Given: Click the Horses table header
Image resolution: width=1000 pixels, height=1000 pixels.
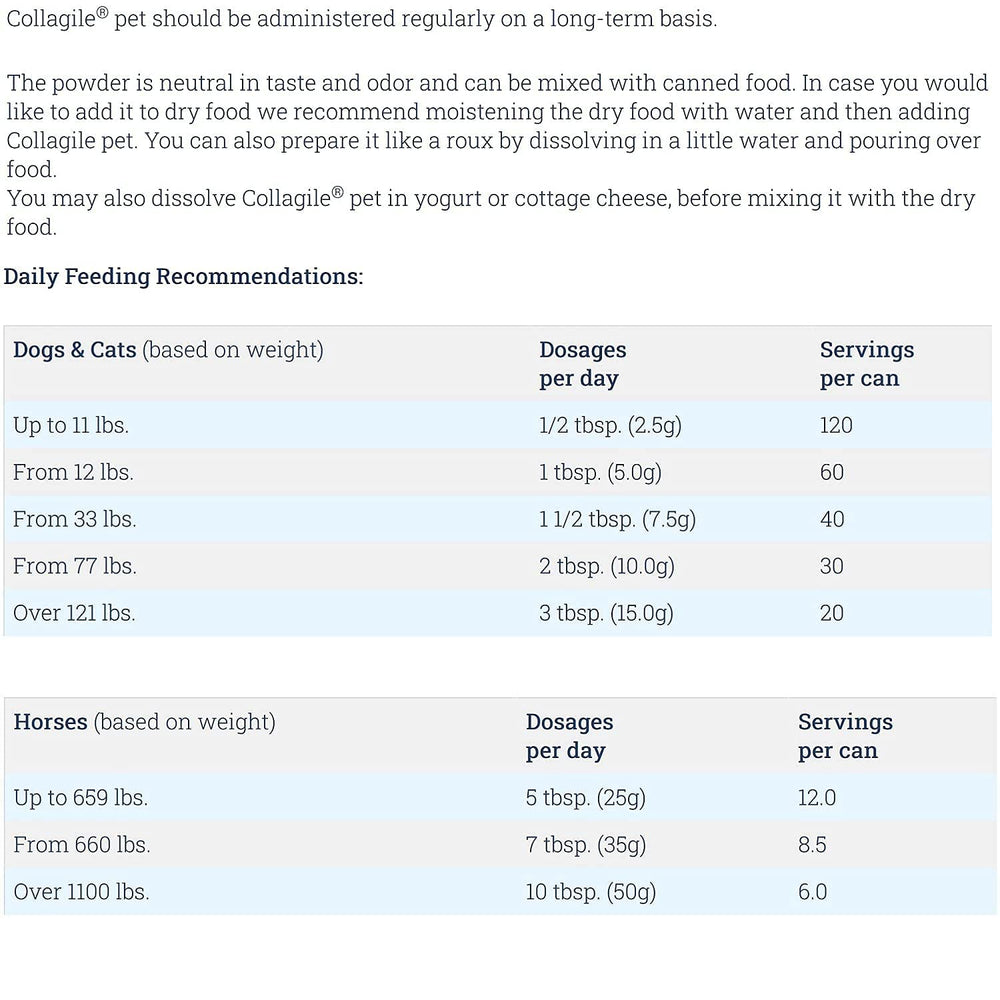Looking at the screenshot, I should click(x=145, y=722).
